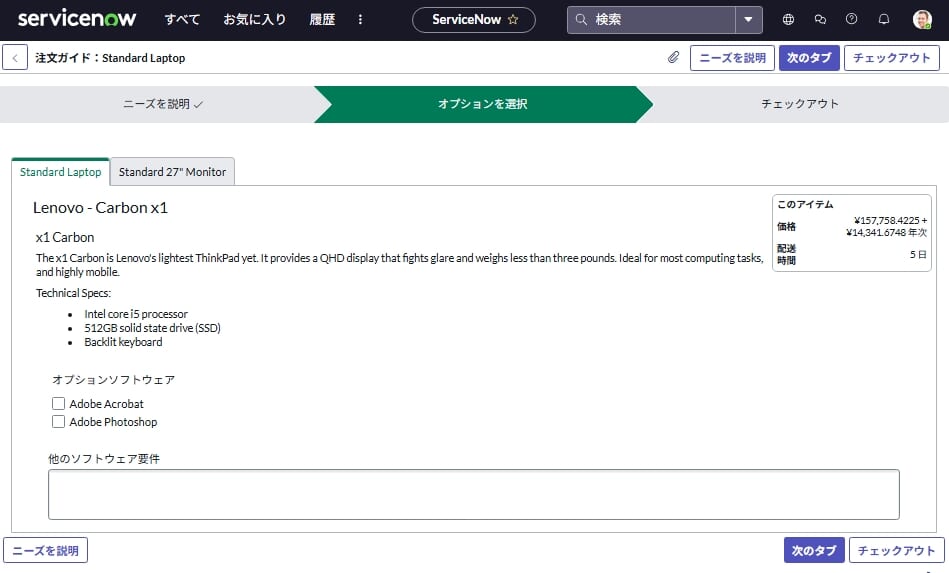Click the Backlit keyboard bullet
The width and height of the screenshot is (949, 573).
click(x=123, y=342)
